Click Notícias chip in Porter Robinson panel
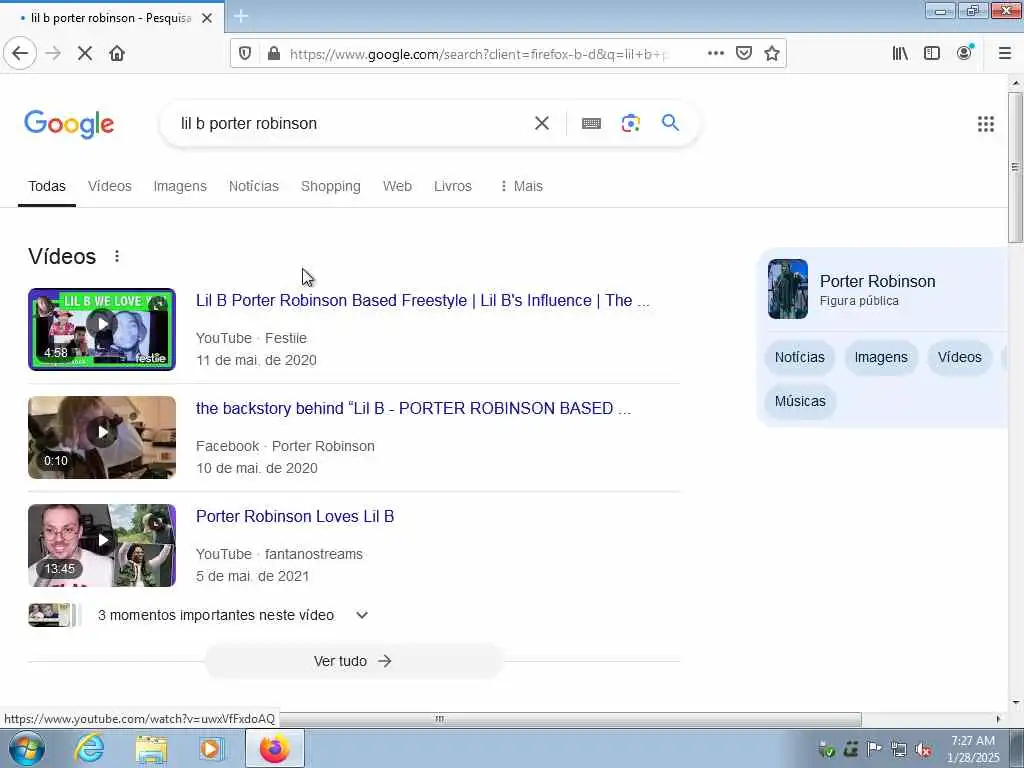The height and width of the screenshot is (768, 1024). point(799,357)
